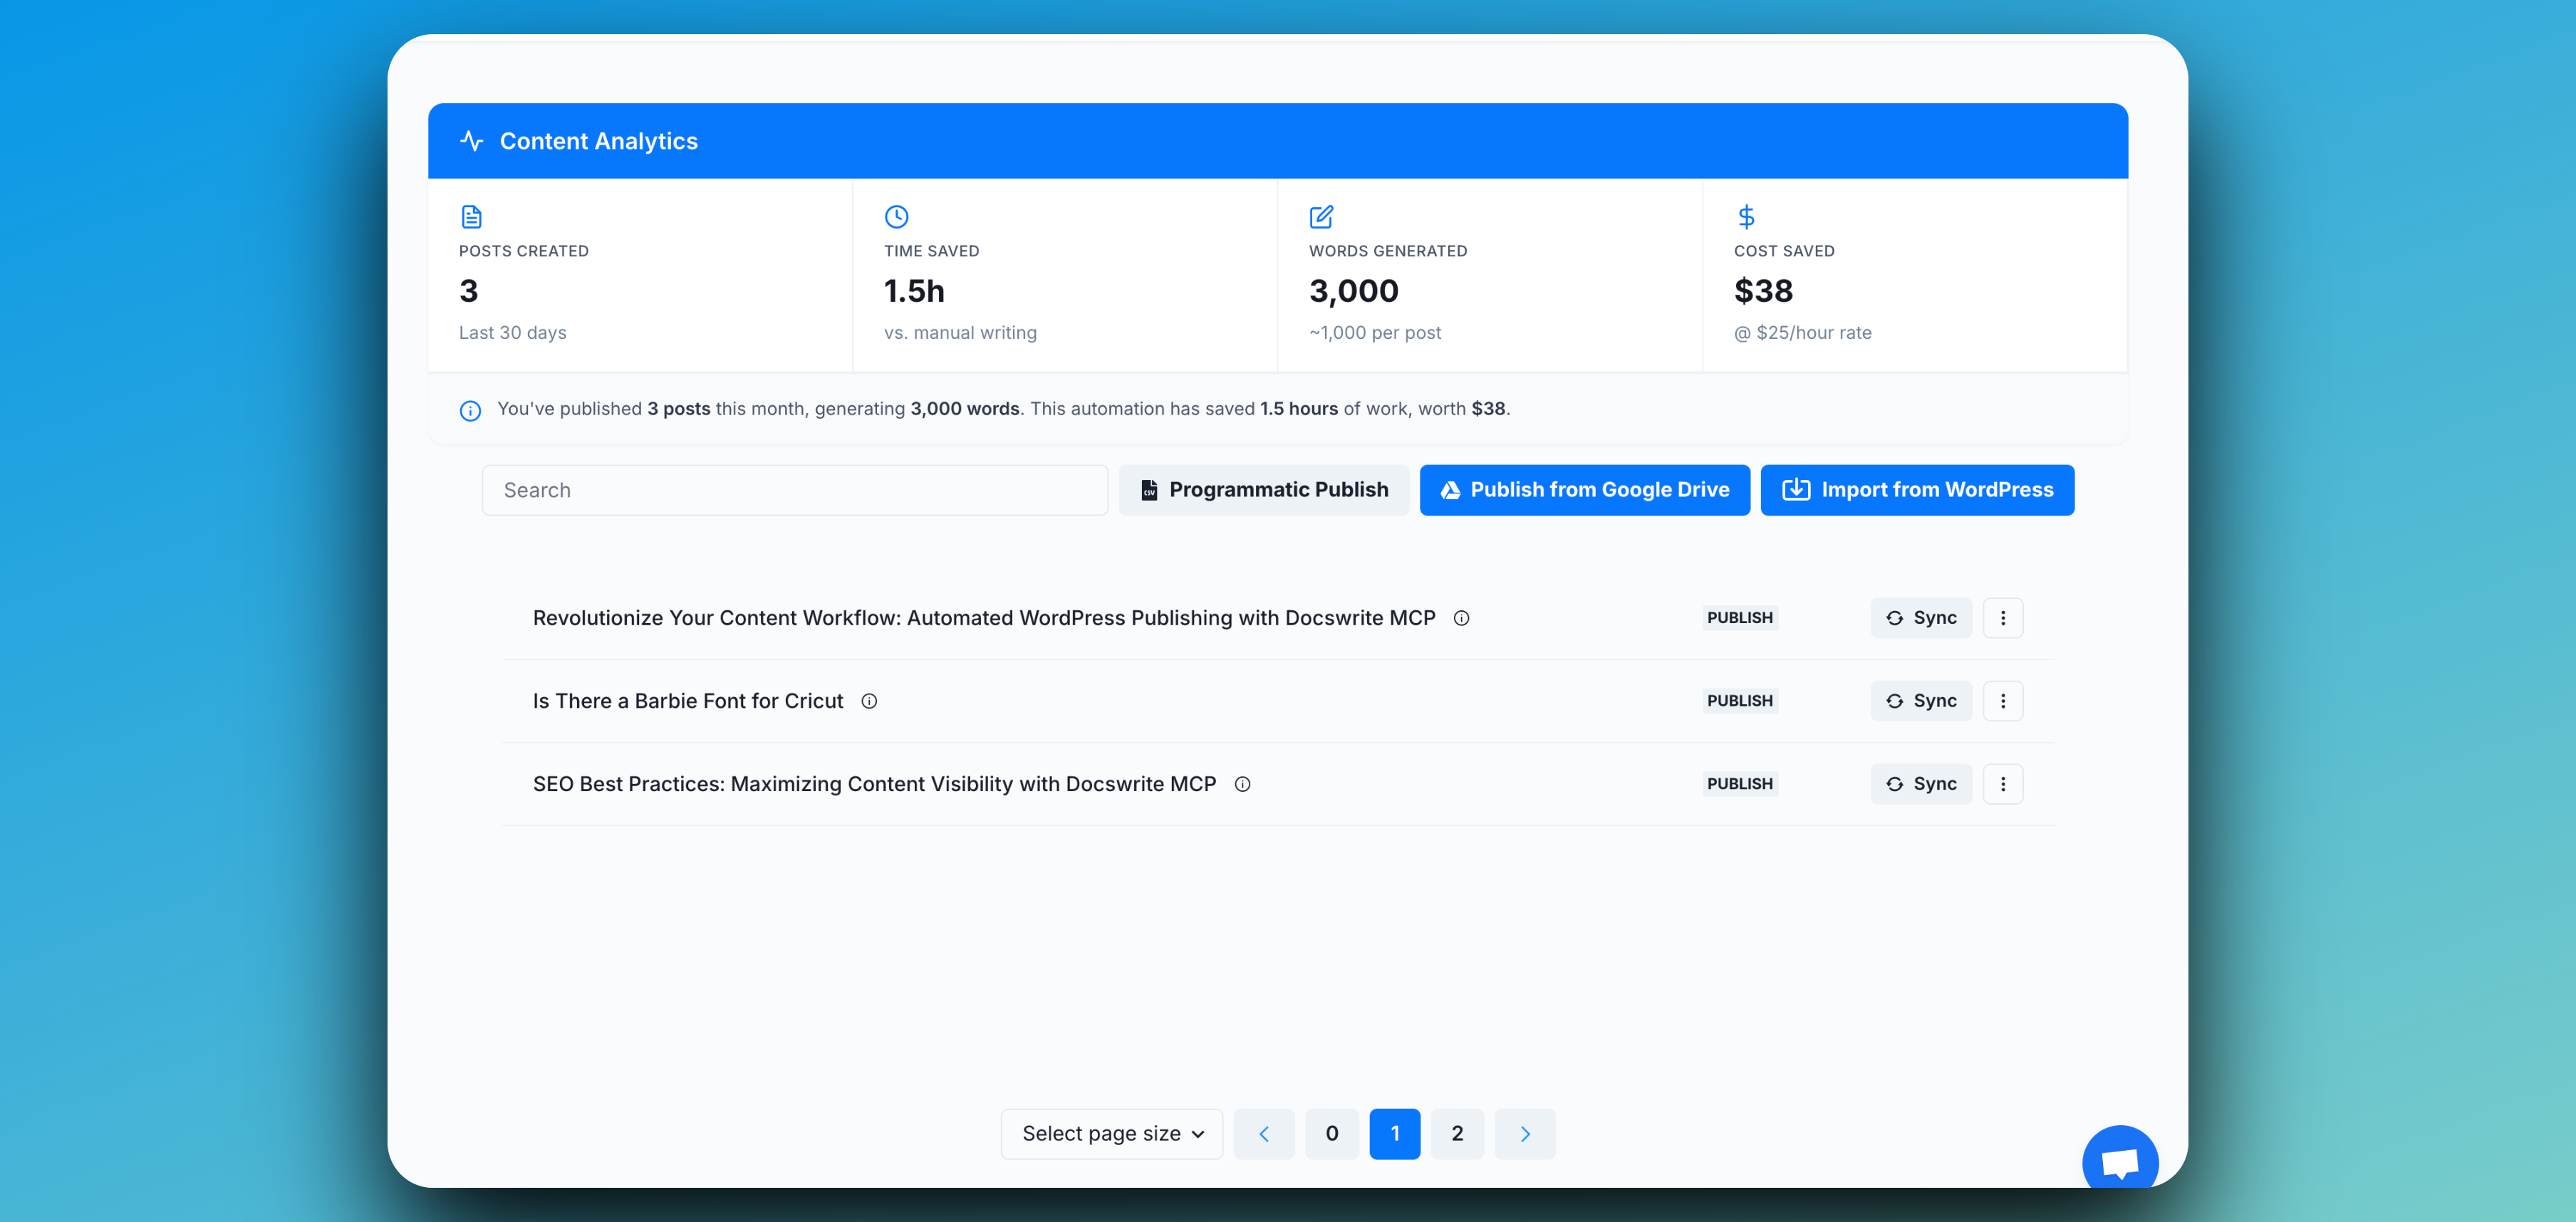Switch to page 0
Screen dimensions: 2576x1222
tap(1331, 1133)
